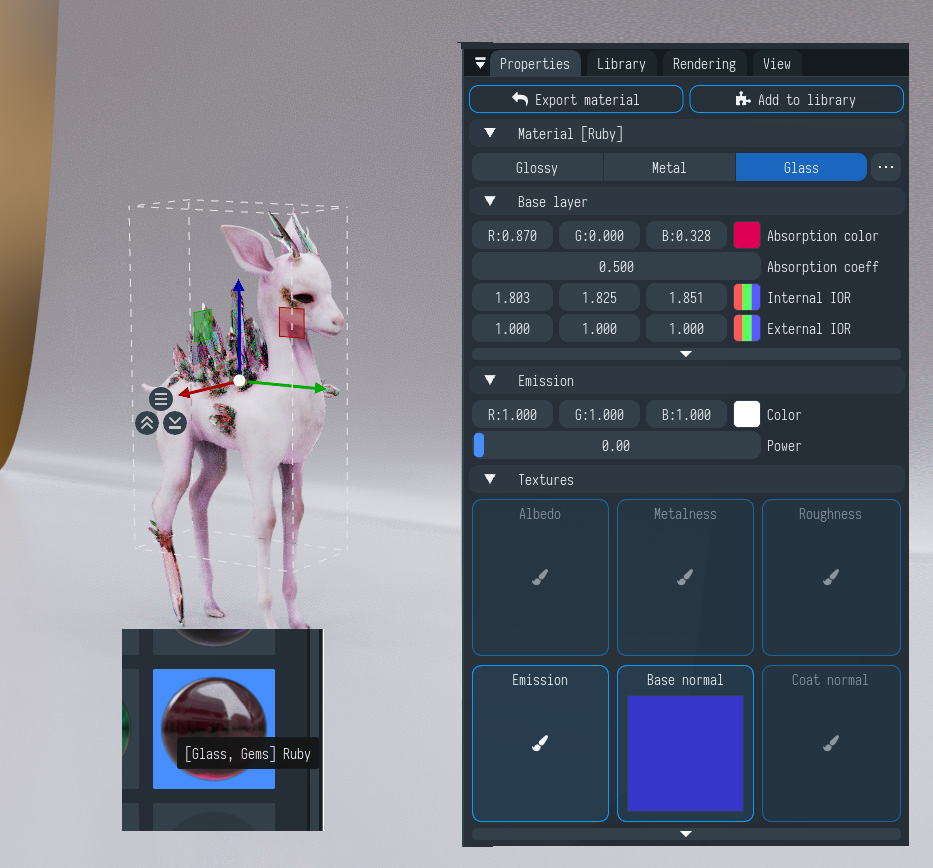Click the Absorption color swatch
The height and width of the screenshot is (868, 933).
(x=747, y=236)
